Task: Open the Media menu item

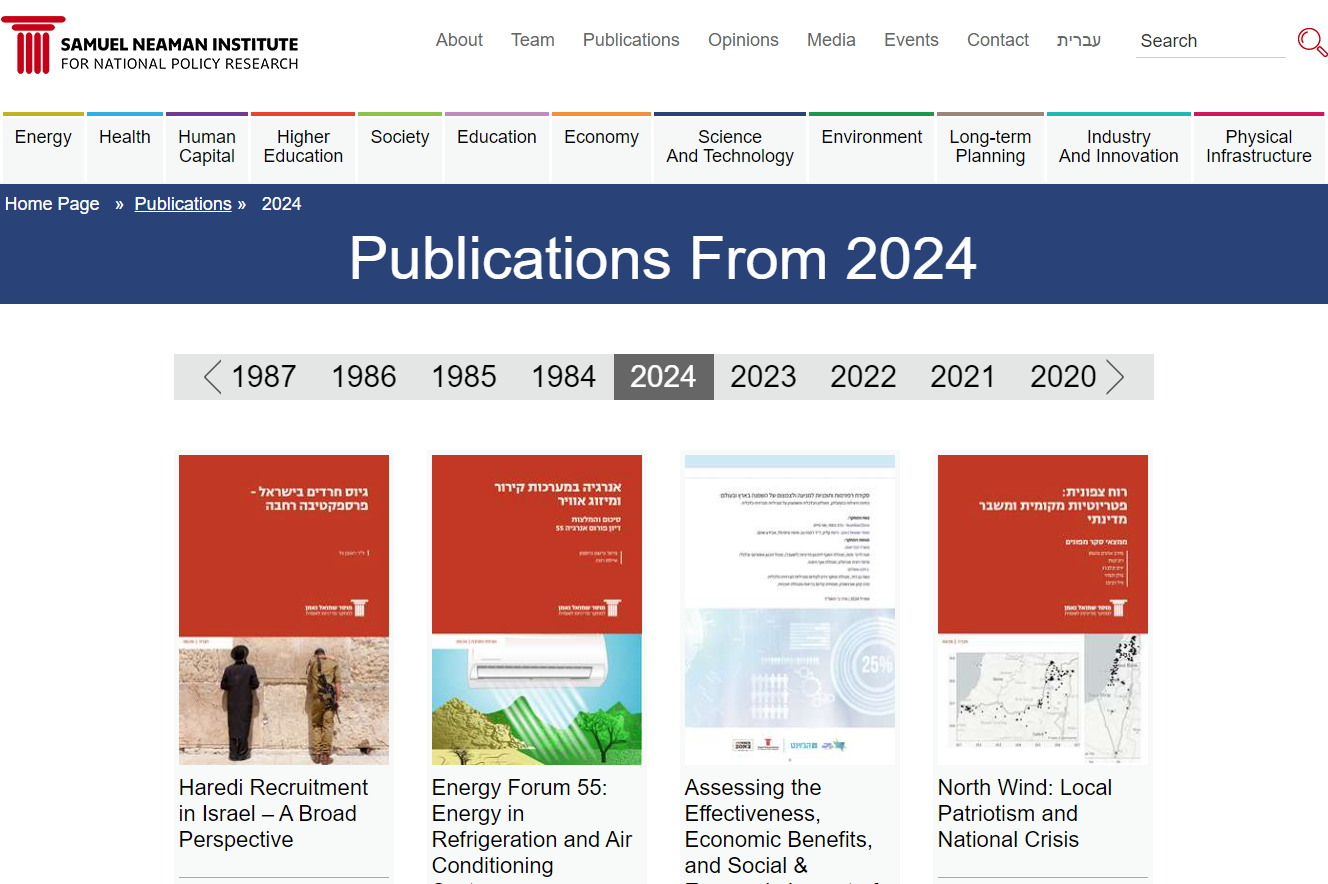Action: point(831,40)
